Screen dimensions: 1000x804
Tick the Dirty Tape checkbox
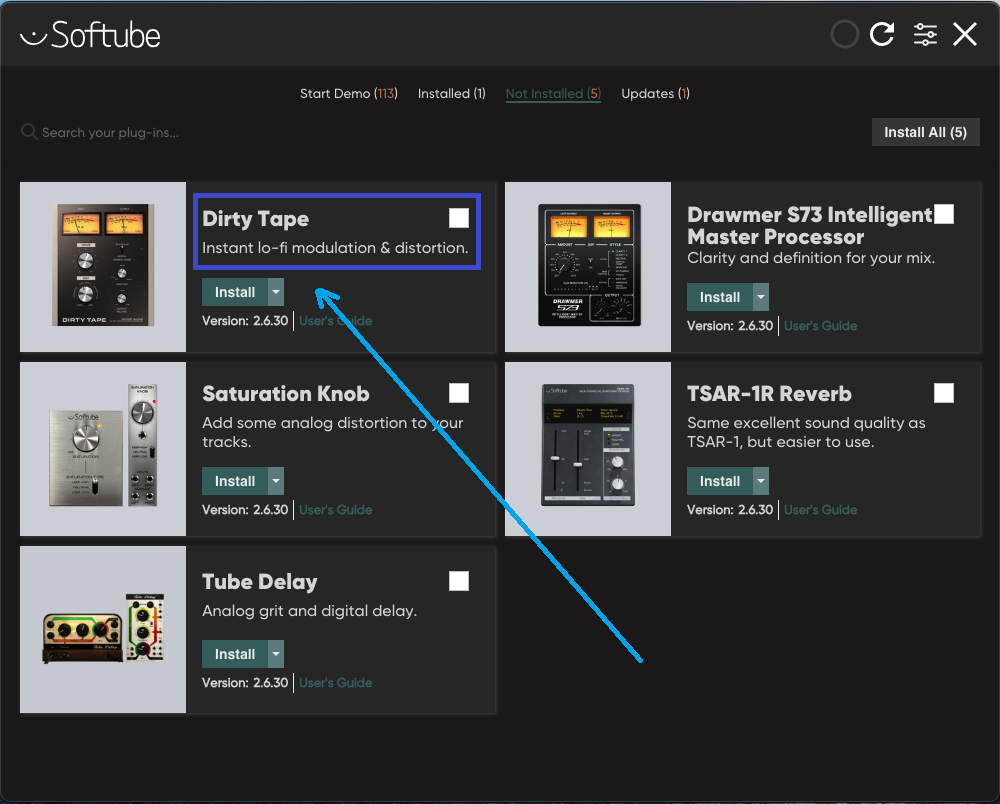(459, 218)
